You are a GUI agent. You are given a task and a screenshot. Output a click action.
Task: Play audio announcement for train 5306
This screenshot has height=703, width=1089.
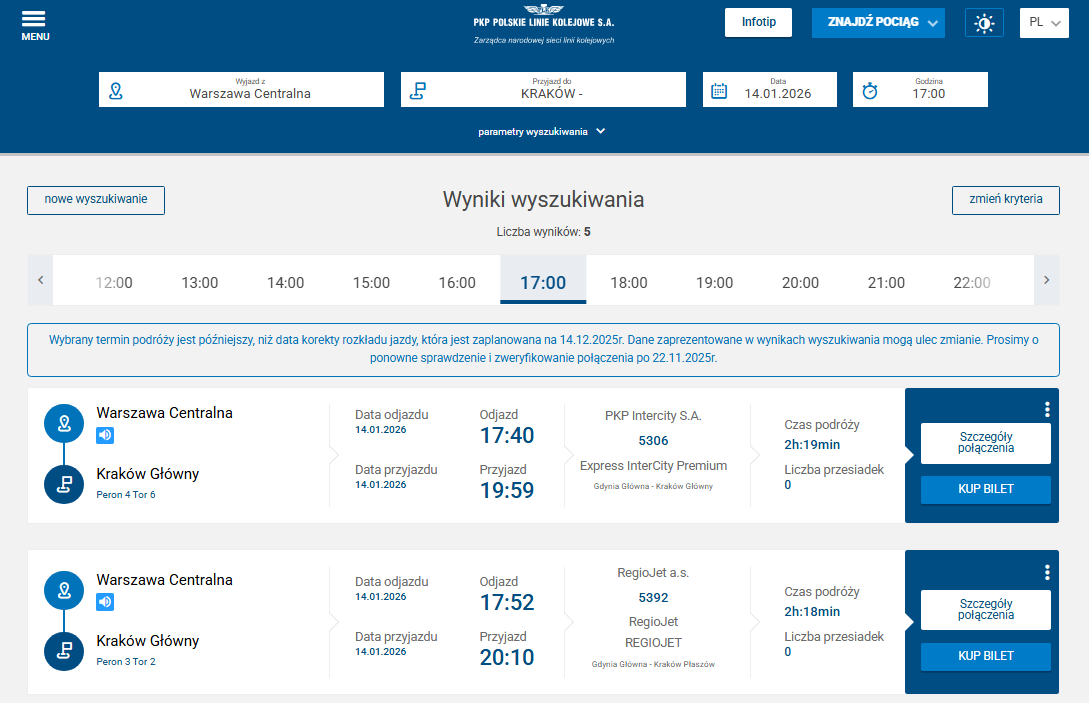105,436
